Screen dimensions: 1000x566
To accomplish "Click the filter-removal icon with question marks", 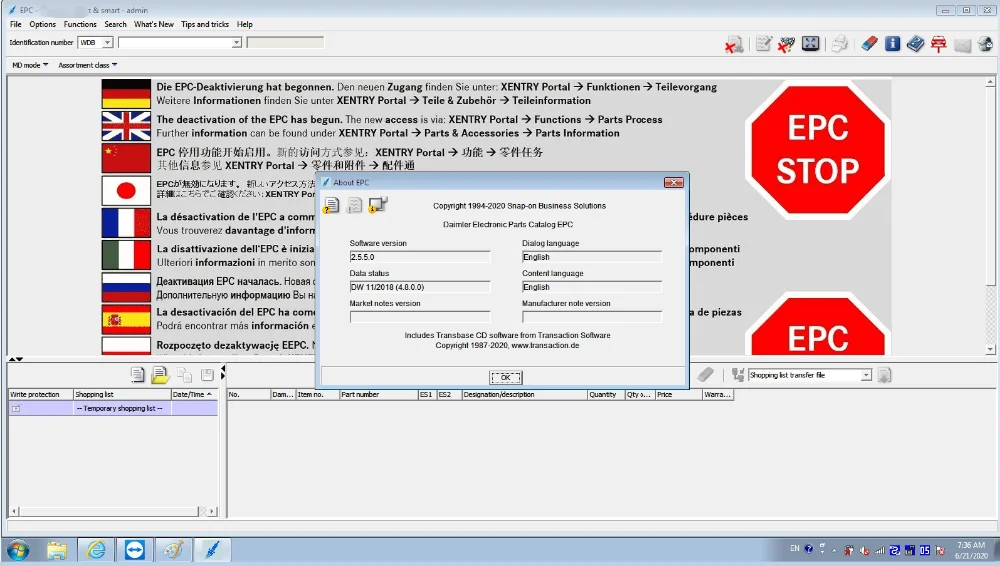I will click(x=787, y=43).
